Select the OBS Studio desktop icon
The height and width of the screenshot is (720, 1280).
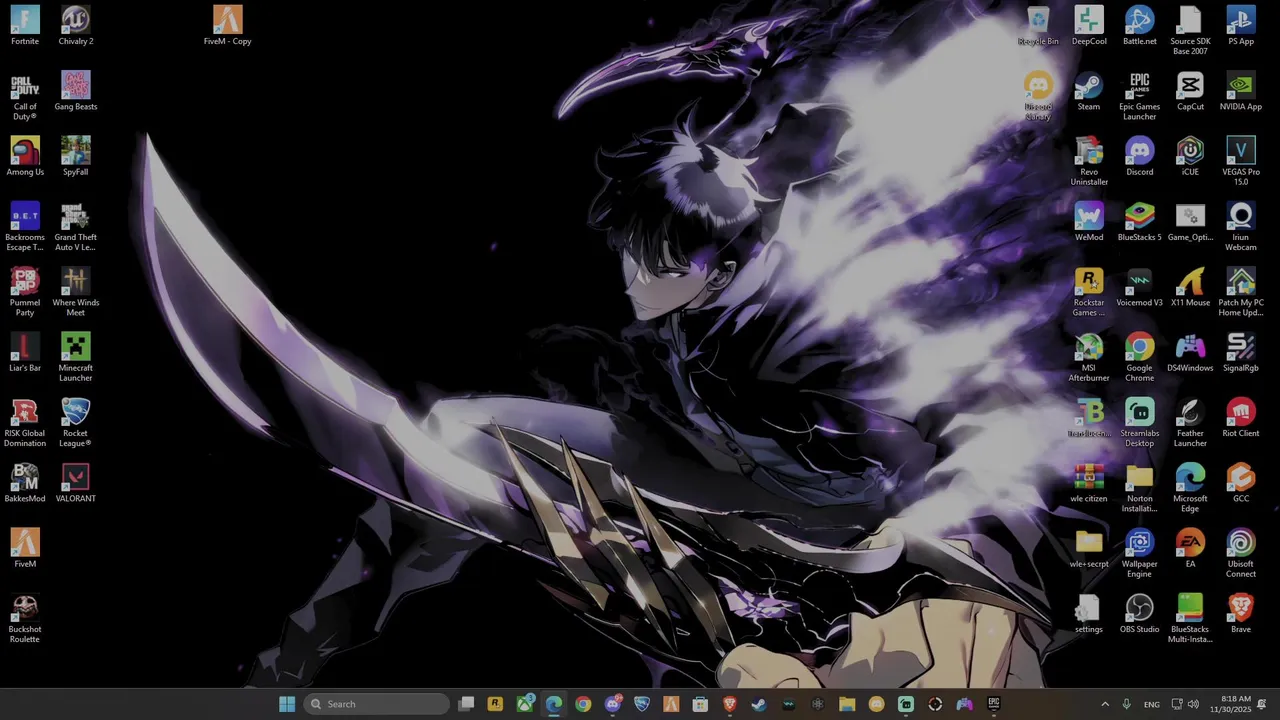click(1140, 613)
